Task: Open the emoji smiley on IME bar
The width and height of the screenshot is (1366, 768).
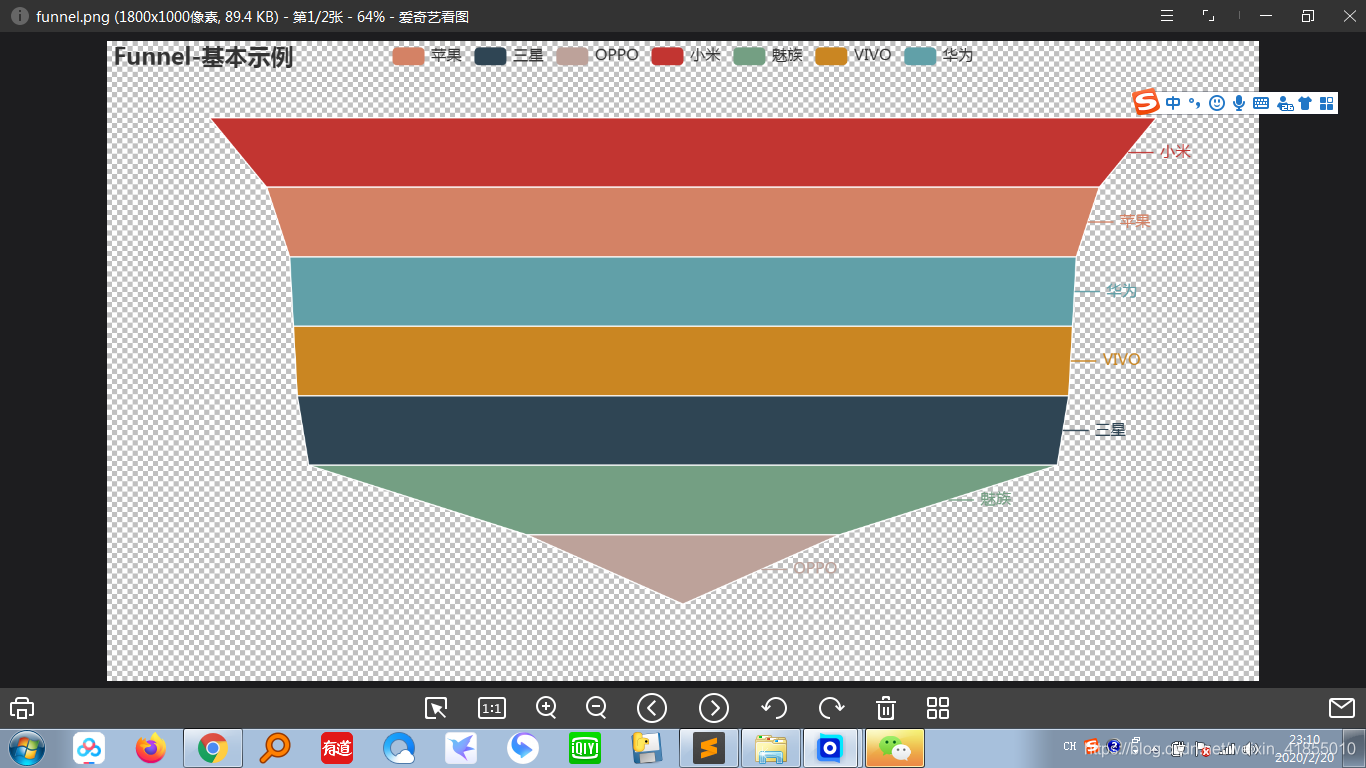Action: pos(1217,103)
